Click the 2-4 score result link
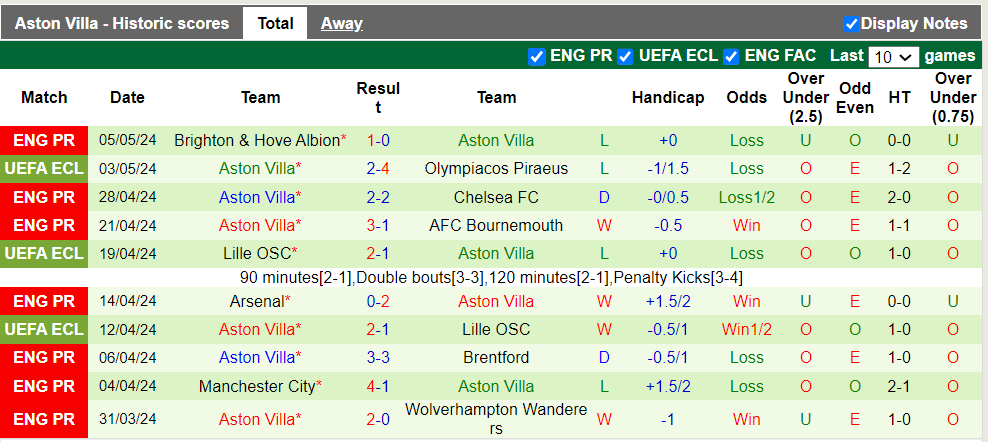This screenshot has height=442, width=988. click(378, 169)
